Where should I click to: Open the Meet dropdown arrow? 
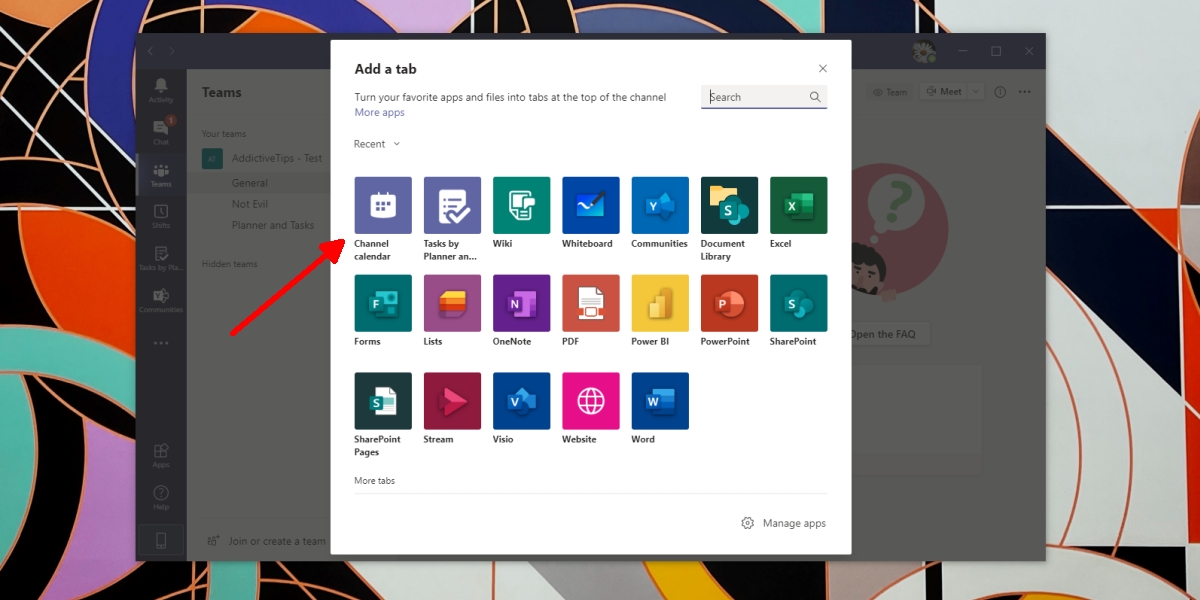click(x=975, y=92)
